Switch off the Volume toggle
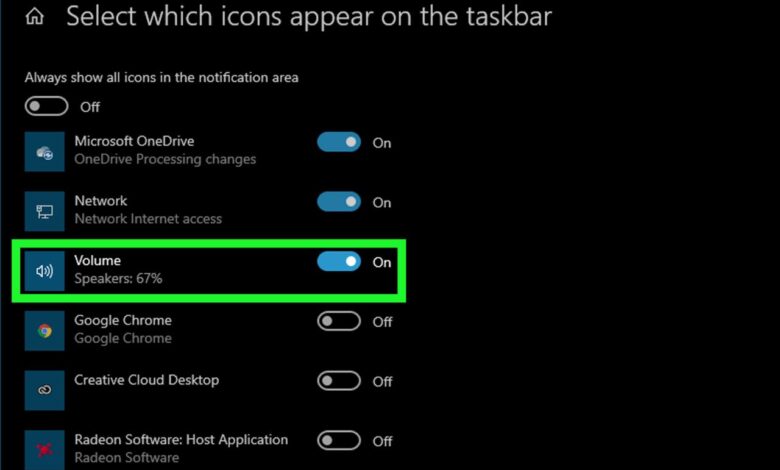Screen dimensions: 780x470 tap(339, 262)
